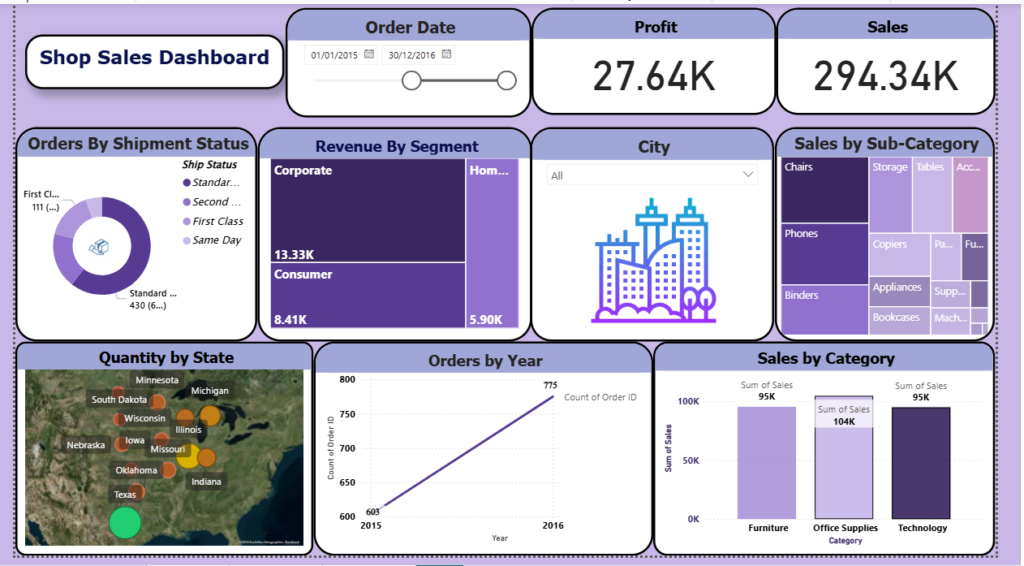Click the Standard 430 data label
Image resolution: width=1024 pixels, height=566 pixels.
151,299
